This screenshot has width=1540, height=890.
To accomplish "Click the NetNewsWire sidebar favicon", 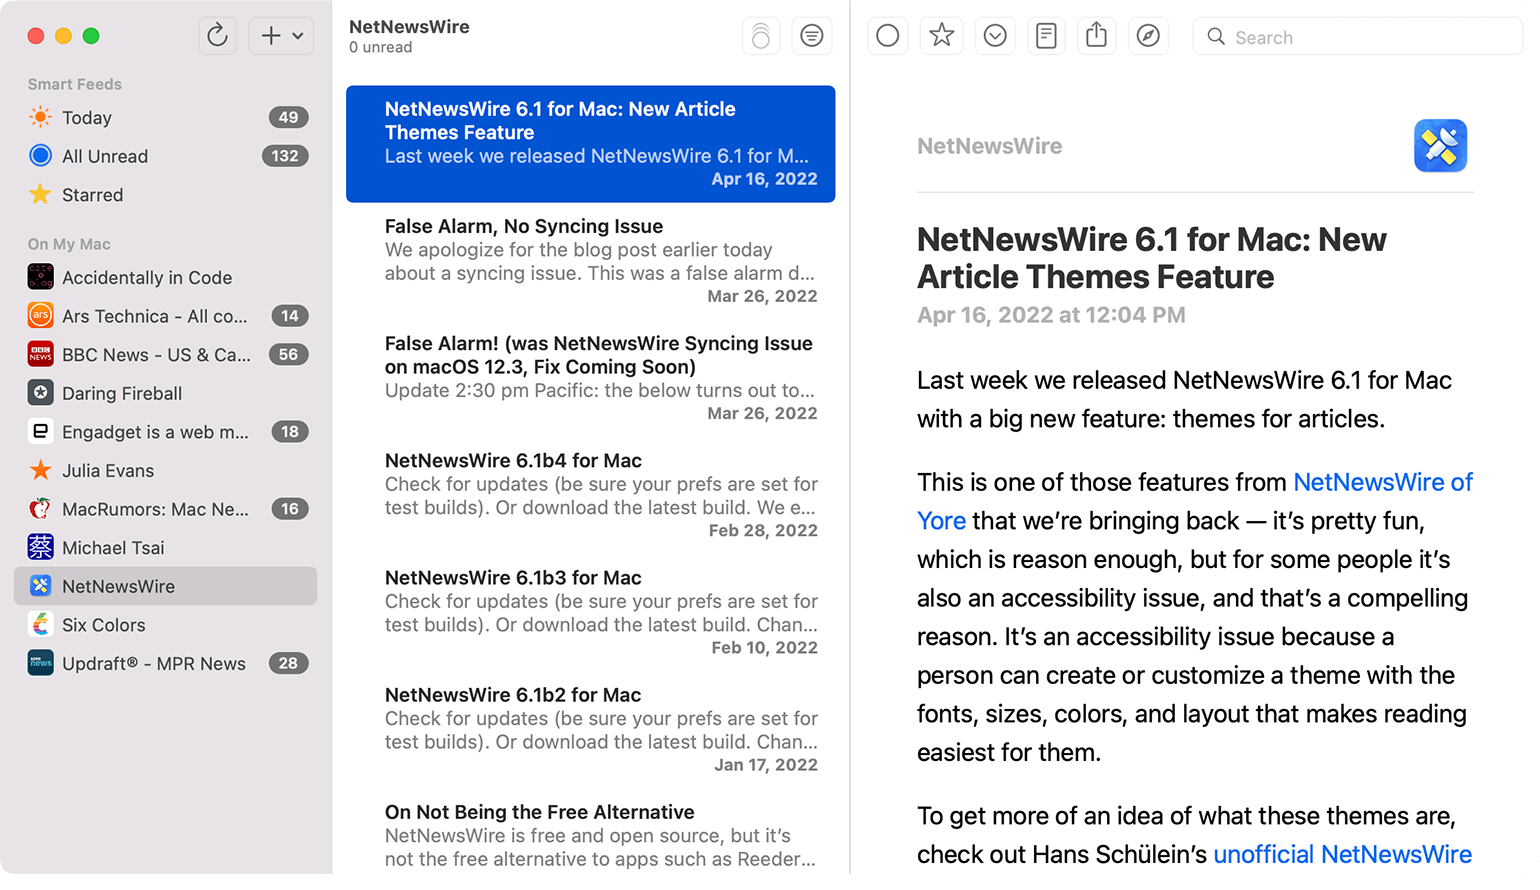I will pyautogui.click(x=40, y=586).
